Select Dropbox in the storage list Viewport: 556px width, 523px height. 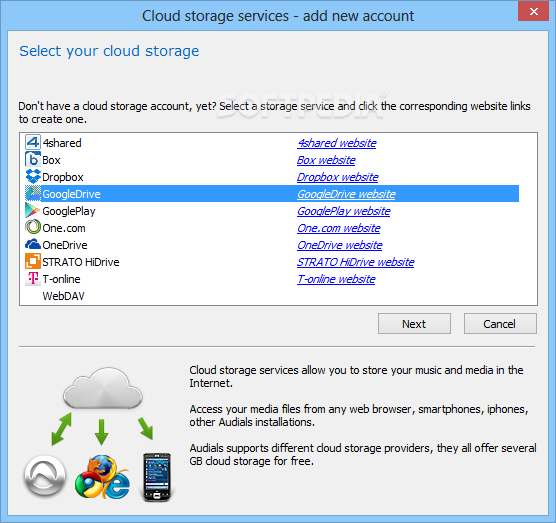click(63, 177)
